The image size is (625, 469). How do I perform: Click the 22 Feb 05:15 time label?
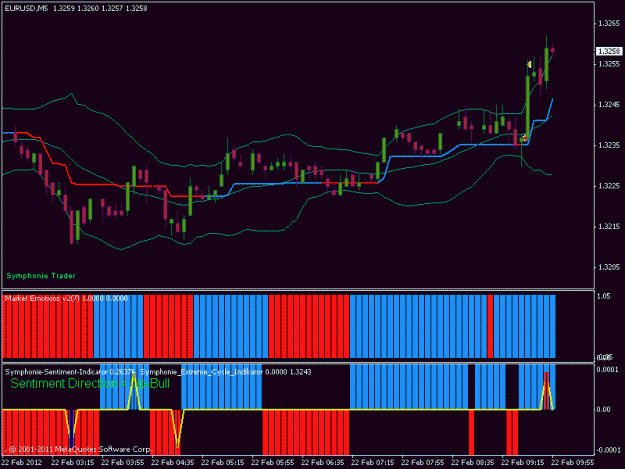click(222, 462)
